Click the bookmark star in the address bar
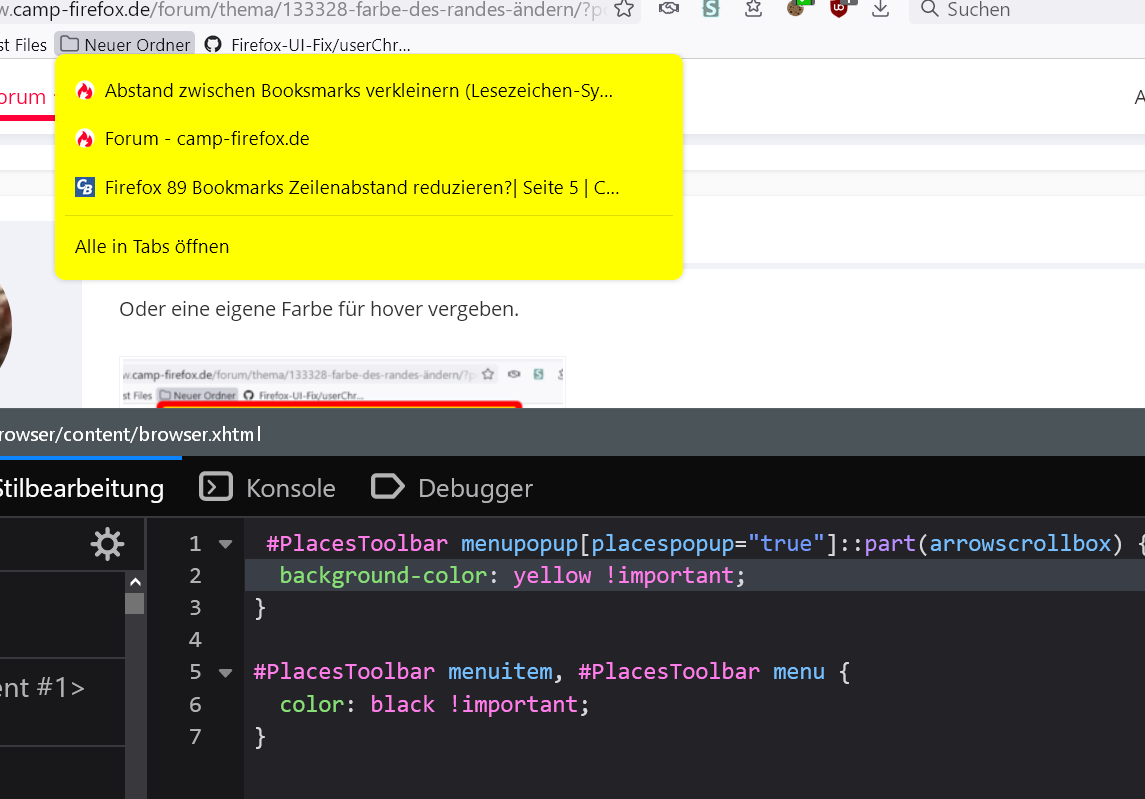 click(x=624, y=9)
